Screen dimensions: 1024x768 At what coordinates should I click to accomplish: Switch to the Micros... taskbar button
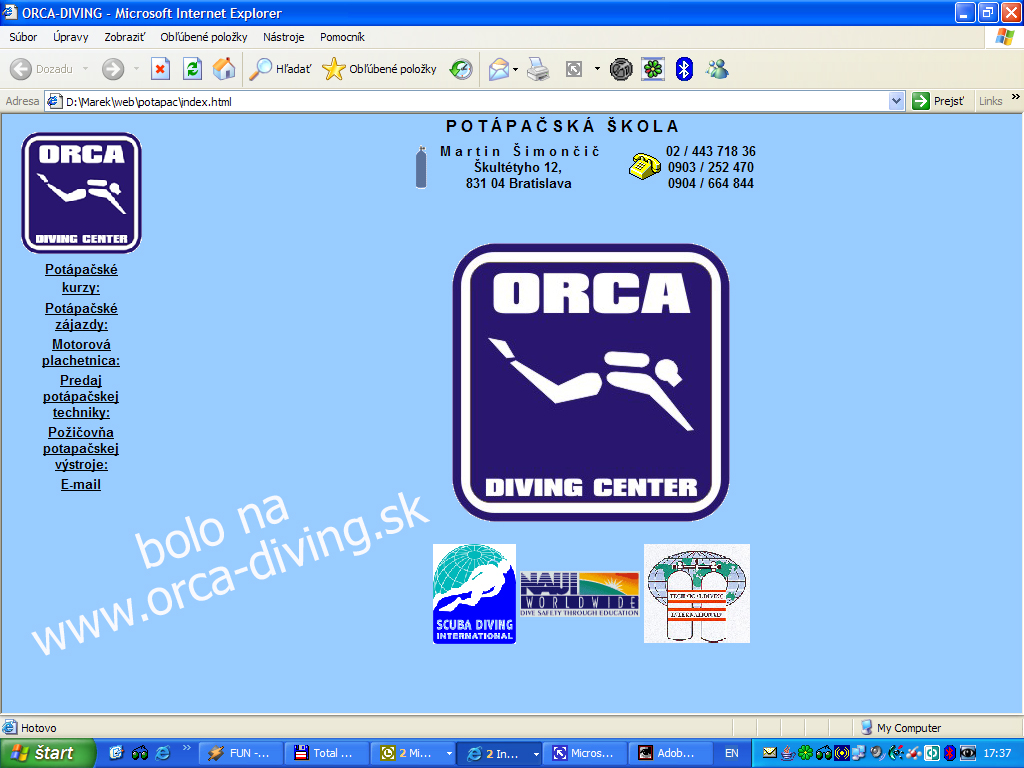click(x=586, y=753)
